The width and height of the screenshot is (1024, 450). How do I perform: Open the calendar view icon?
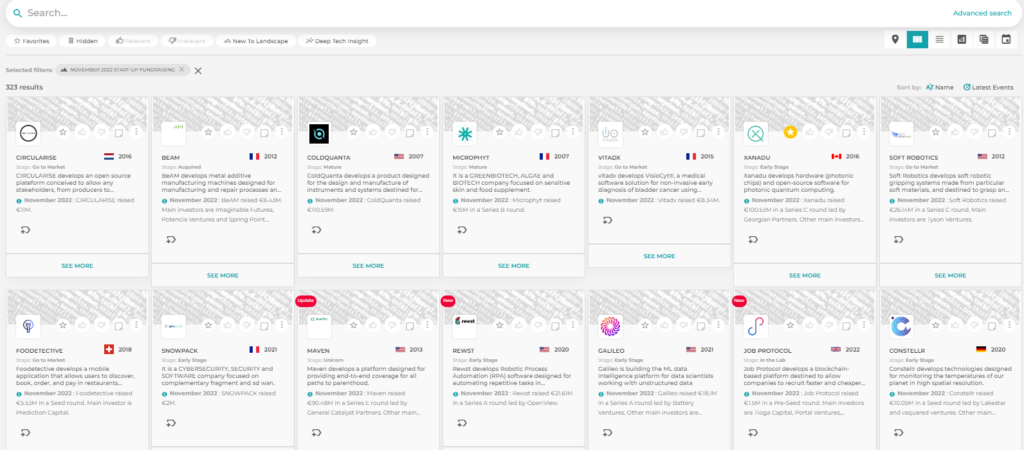coord(1006,40)
